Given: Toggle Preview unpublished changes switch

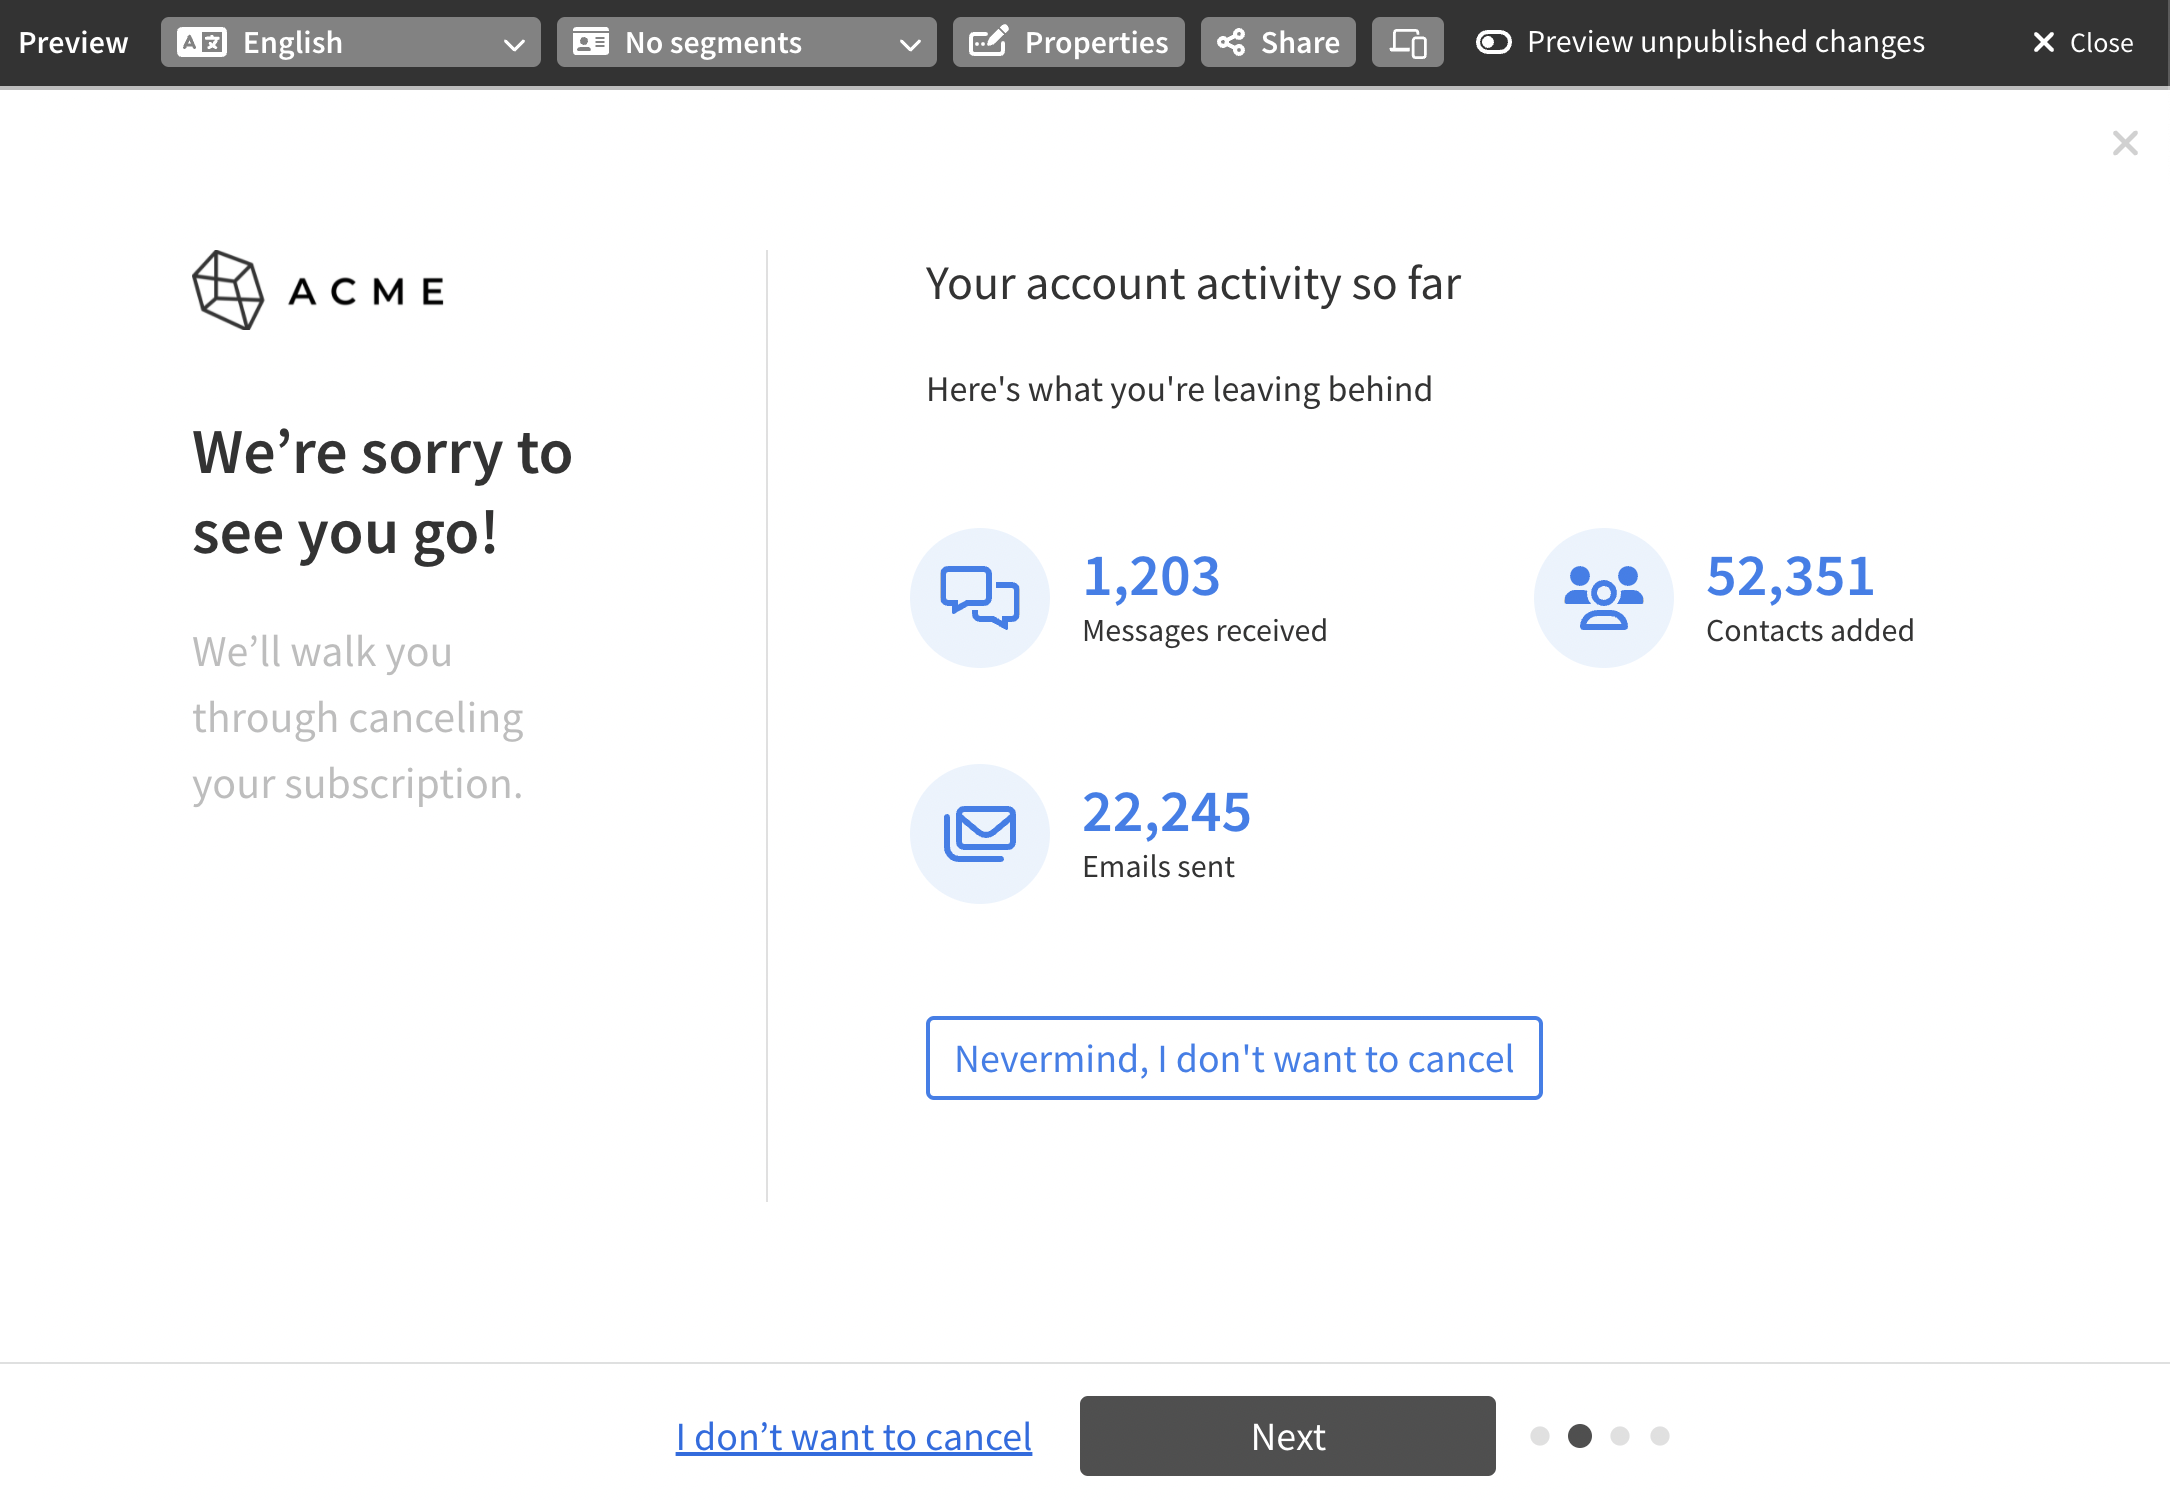Looking at the screenshot, I should pos(1494,42).
